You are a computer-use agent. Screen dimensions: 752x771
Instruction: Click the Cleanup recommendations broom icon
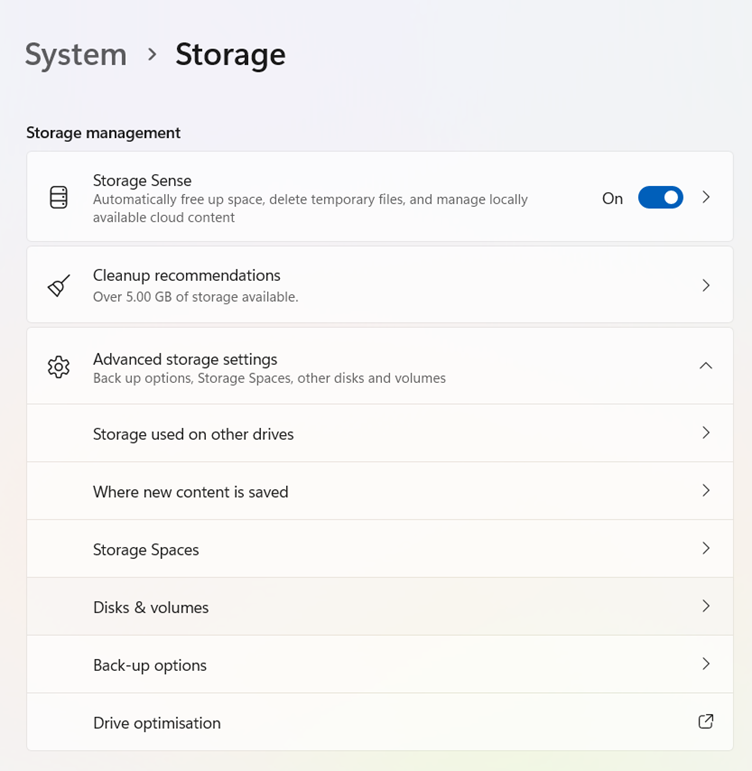pyautogui.click(x=59, y=286)
